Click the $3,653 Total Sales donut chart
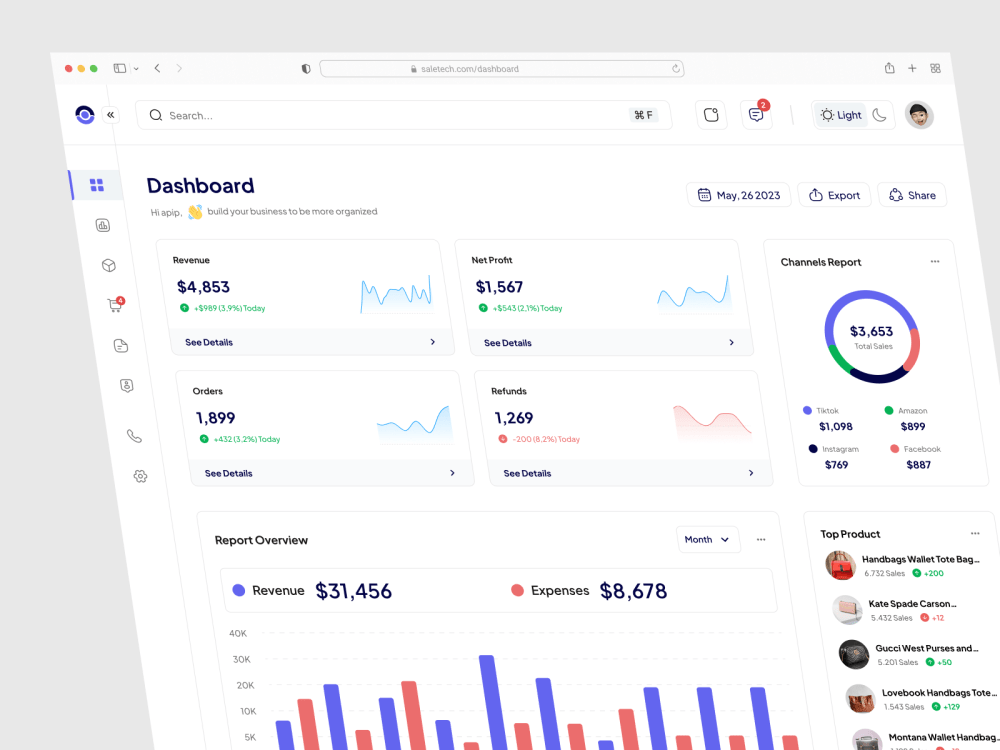Viewport: 1000px width, 750px height. 872,337
